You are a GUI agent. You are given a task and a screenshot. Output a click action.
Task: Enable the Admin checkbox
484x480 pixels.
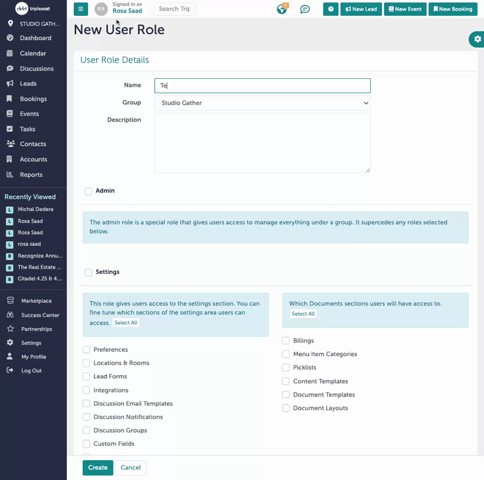(88, 191)
